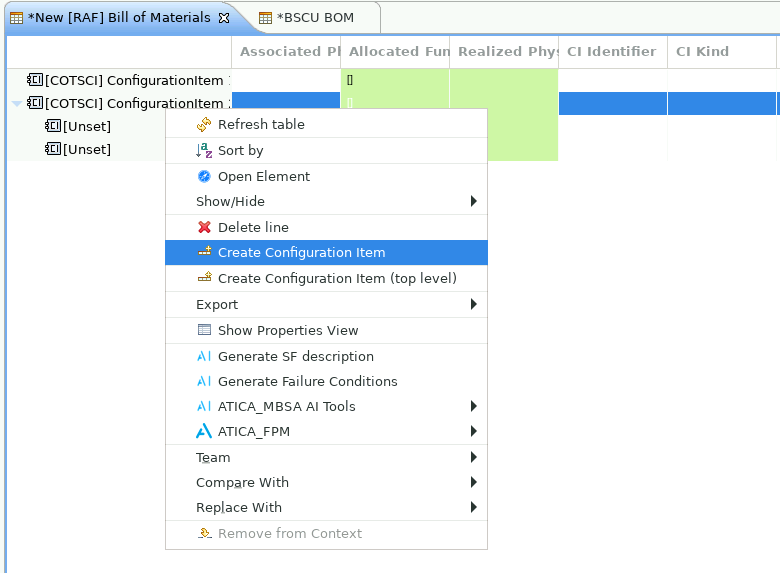Click the CI Identifier column header
Screen dimensions: 780x573
pos(613,51)
